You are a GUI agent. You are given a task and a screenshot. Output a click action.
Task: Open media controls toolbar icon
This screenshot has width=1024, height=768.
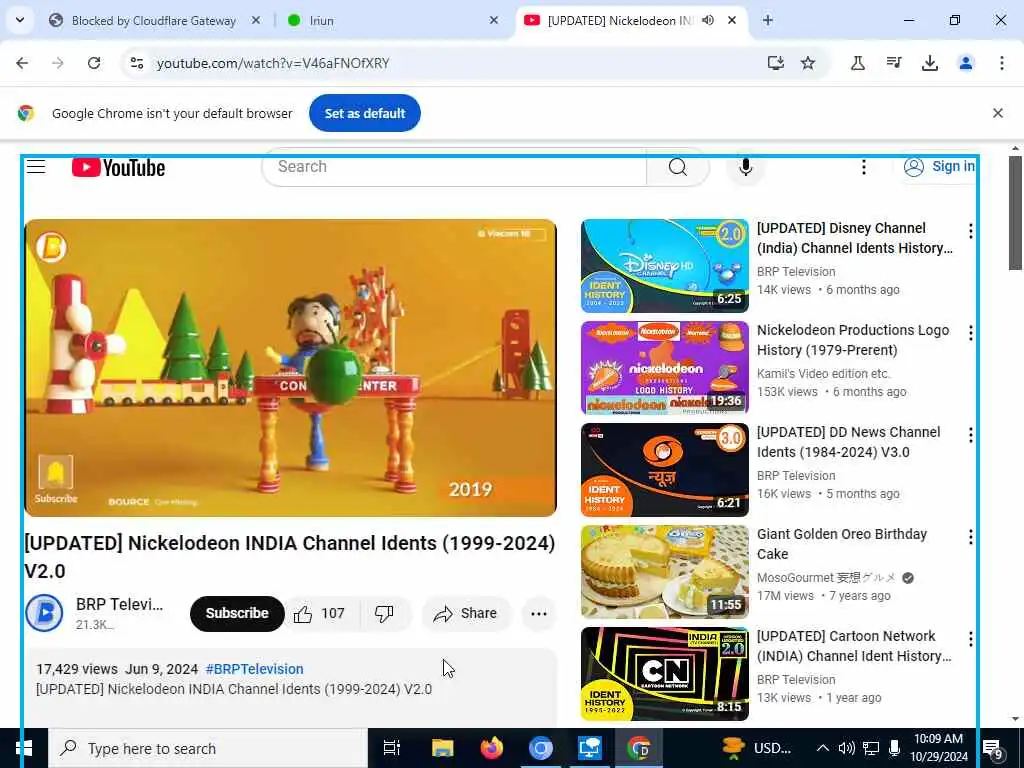[x=893, y=63]
